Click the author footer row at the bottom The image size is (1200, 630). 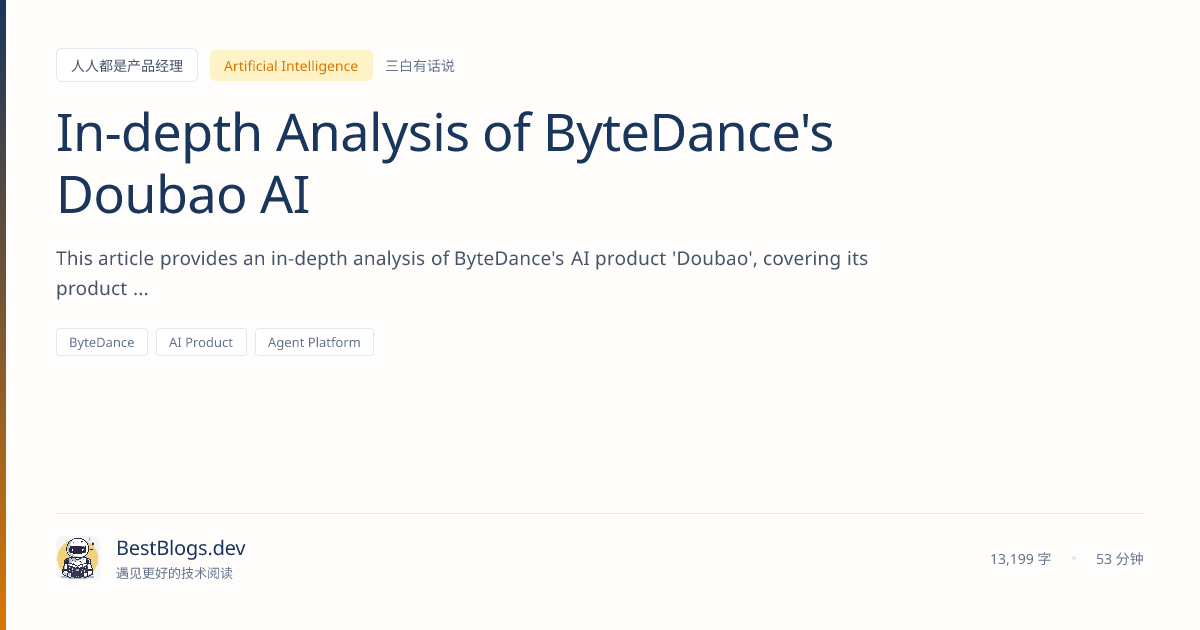(x=600, y=558)
